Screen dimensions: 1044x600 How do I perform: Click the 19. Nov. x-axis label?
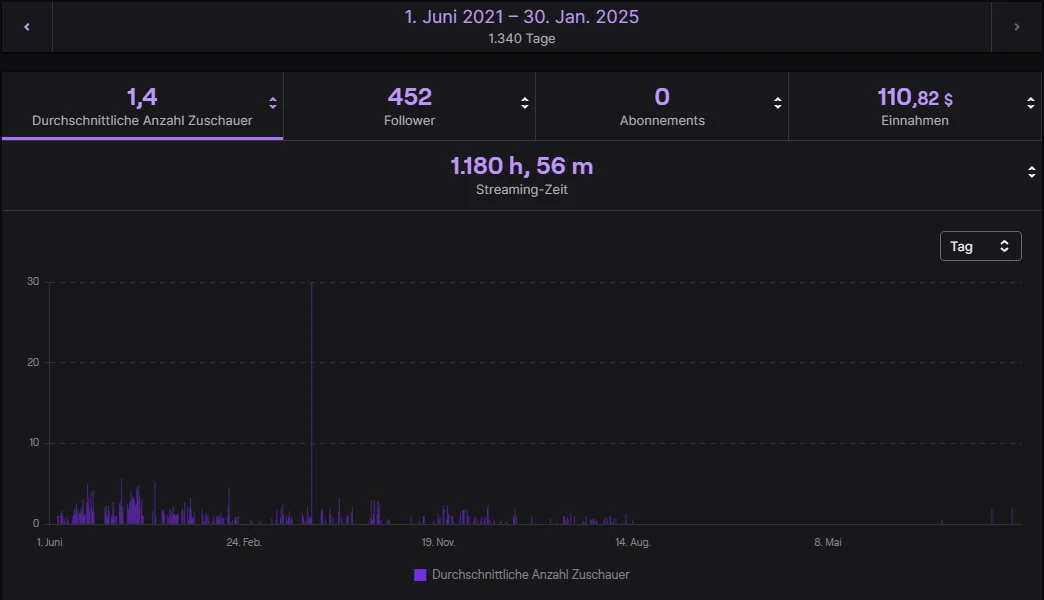(x=438, y=542)
